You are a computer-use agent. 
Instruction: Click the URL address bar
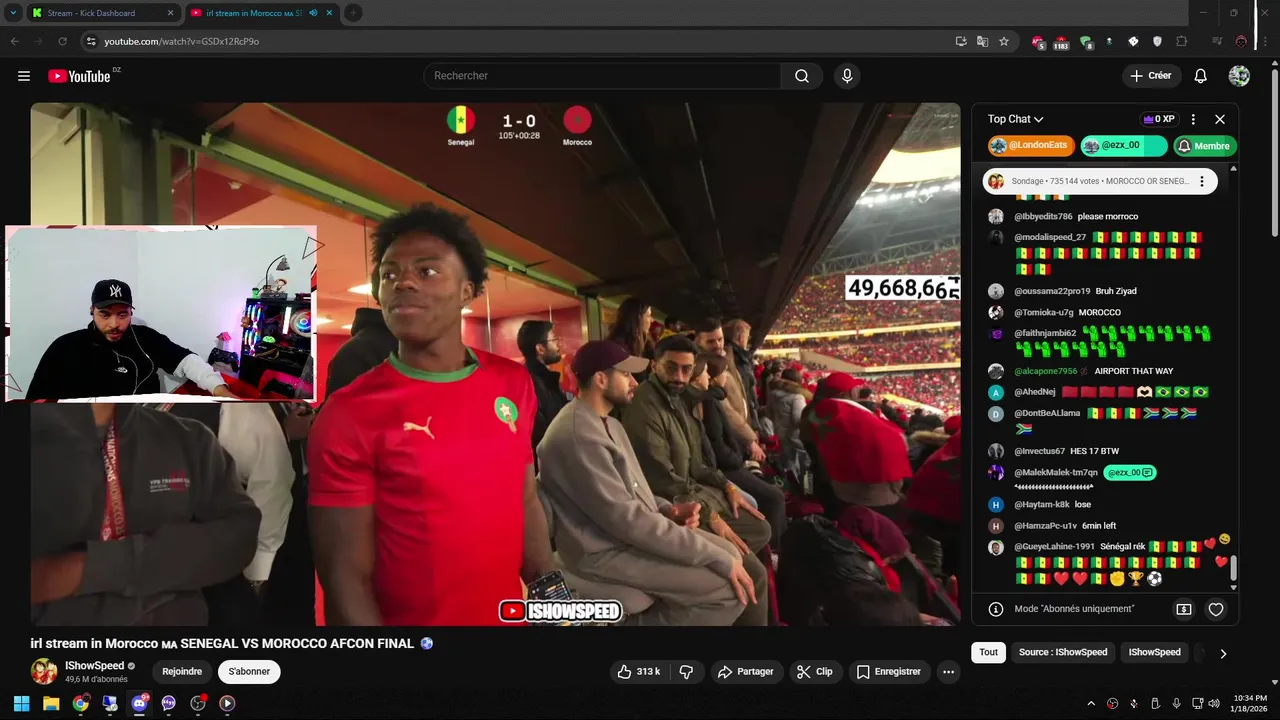pos(520,41)
